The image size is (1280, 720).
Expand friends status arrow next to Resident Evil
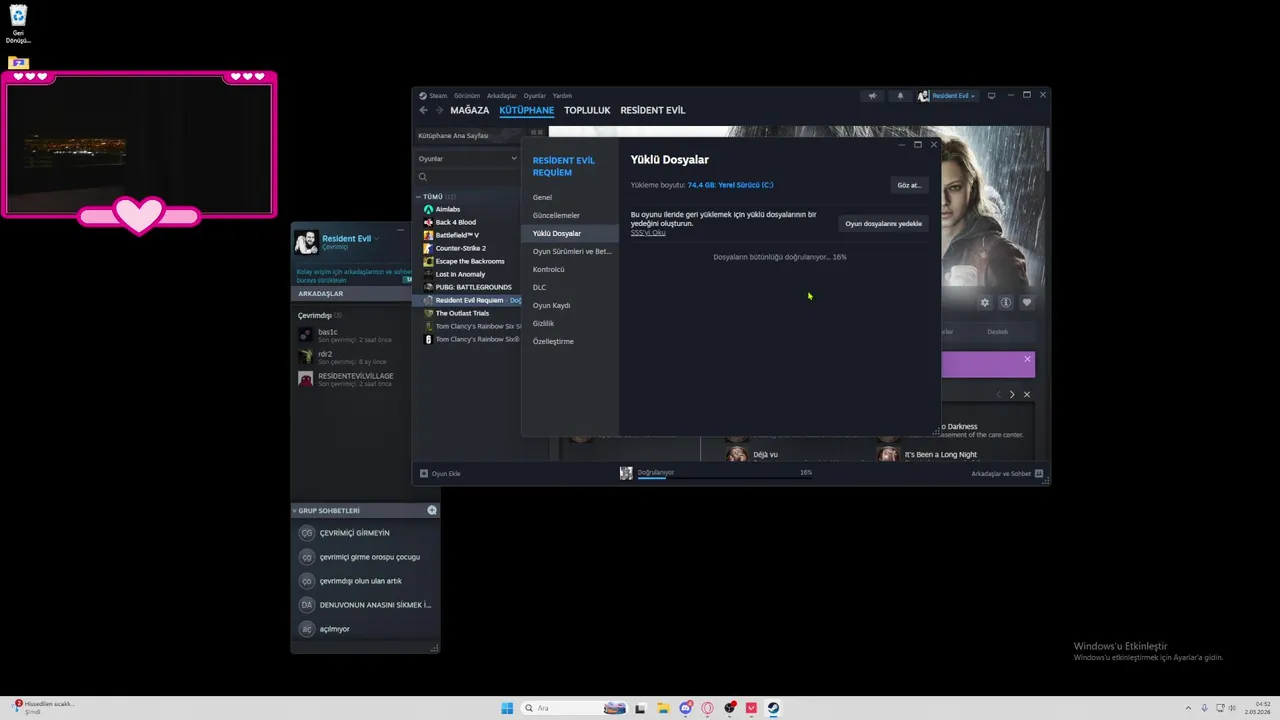(376, 239)
